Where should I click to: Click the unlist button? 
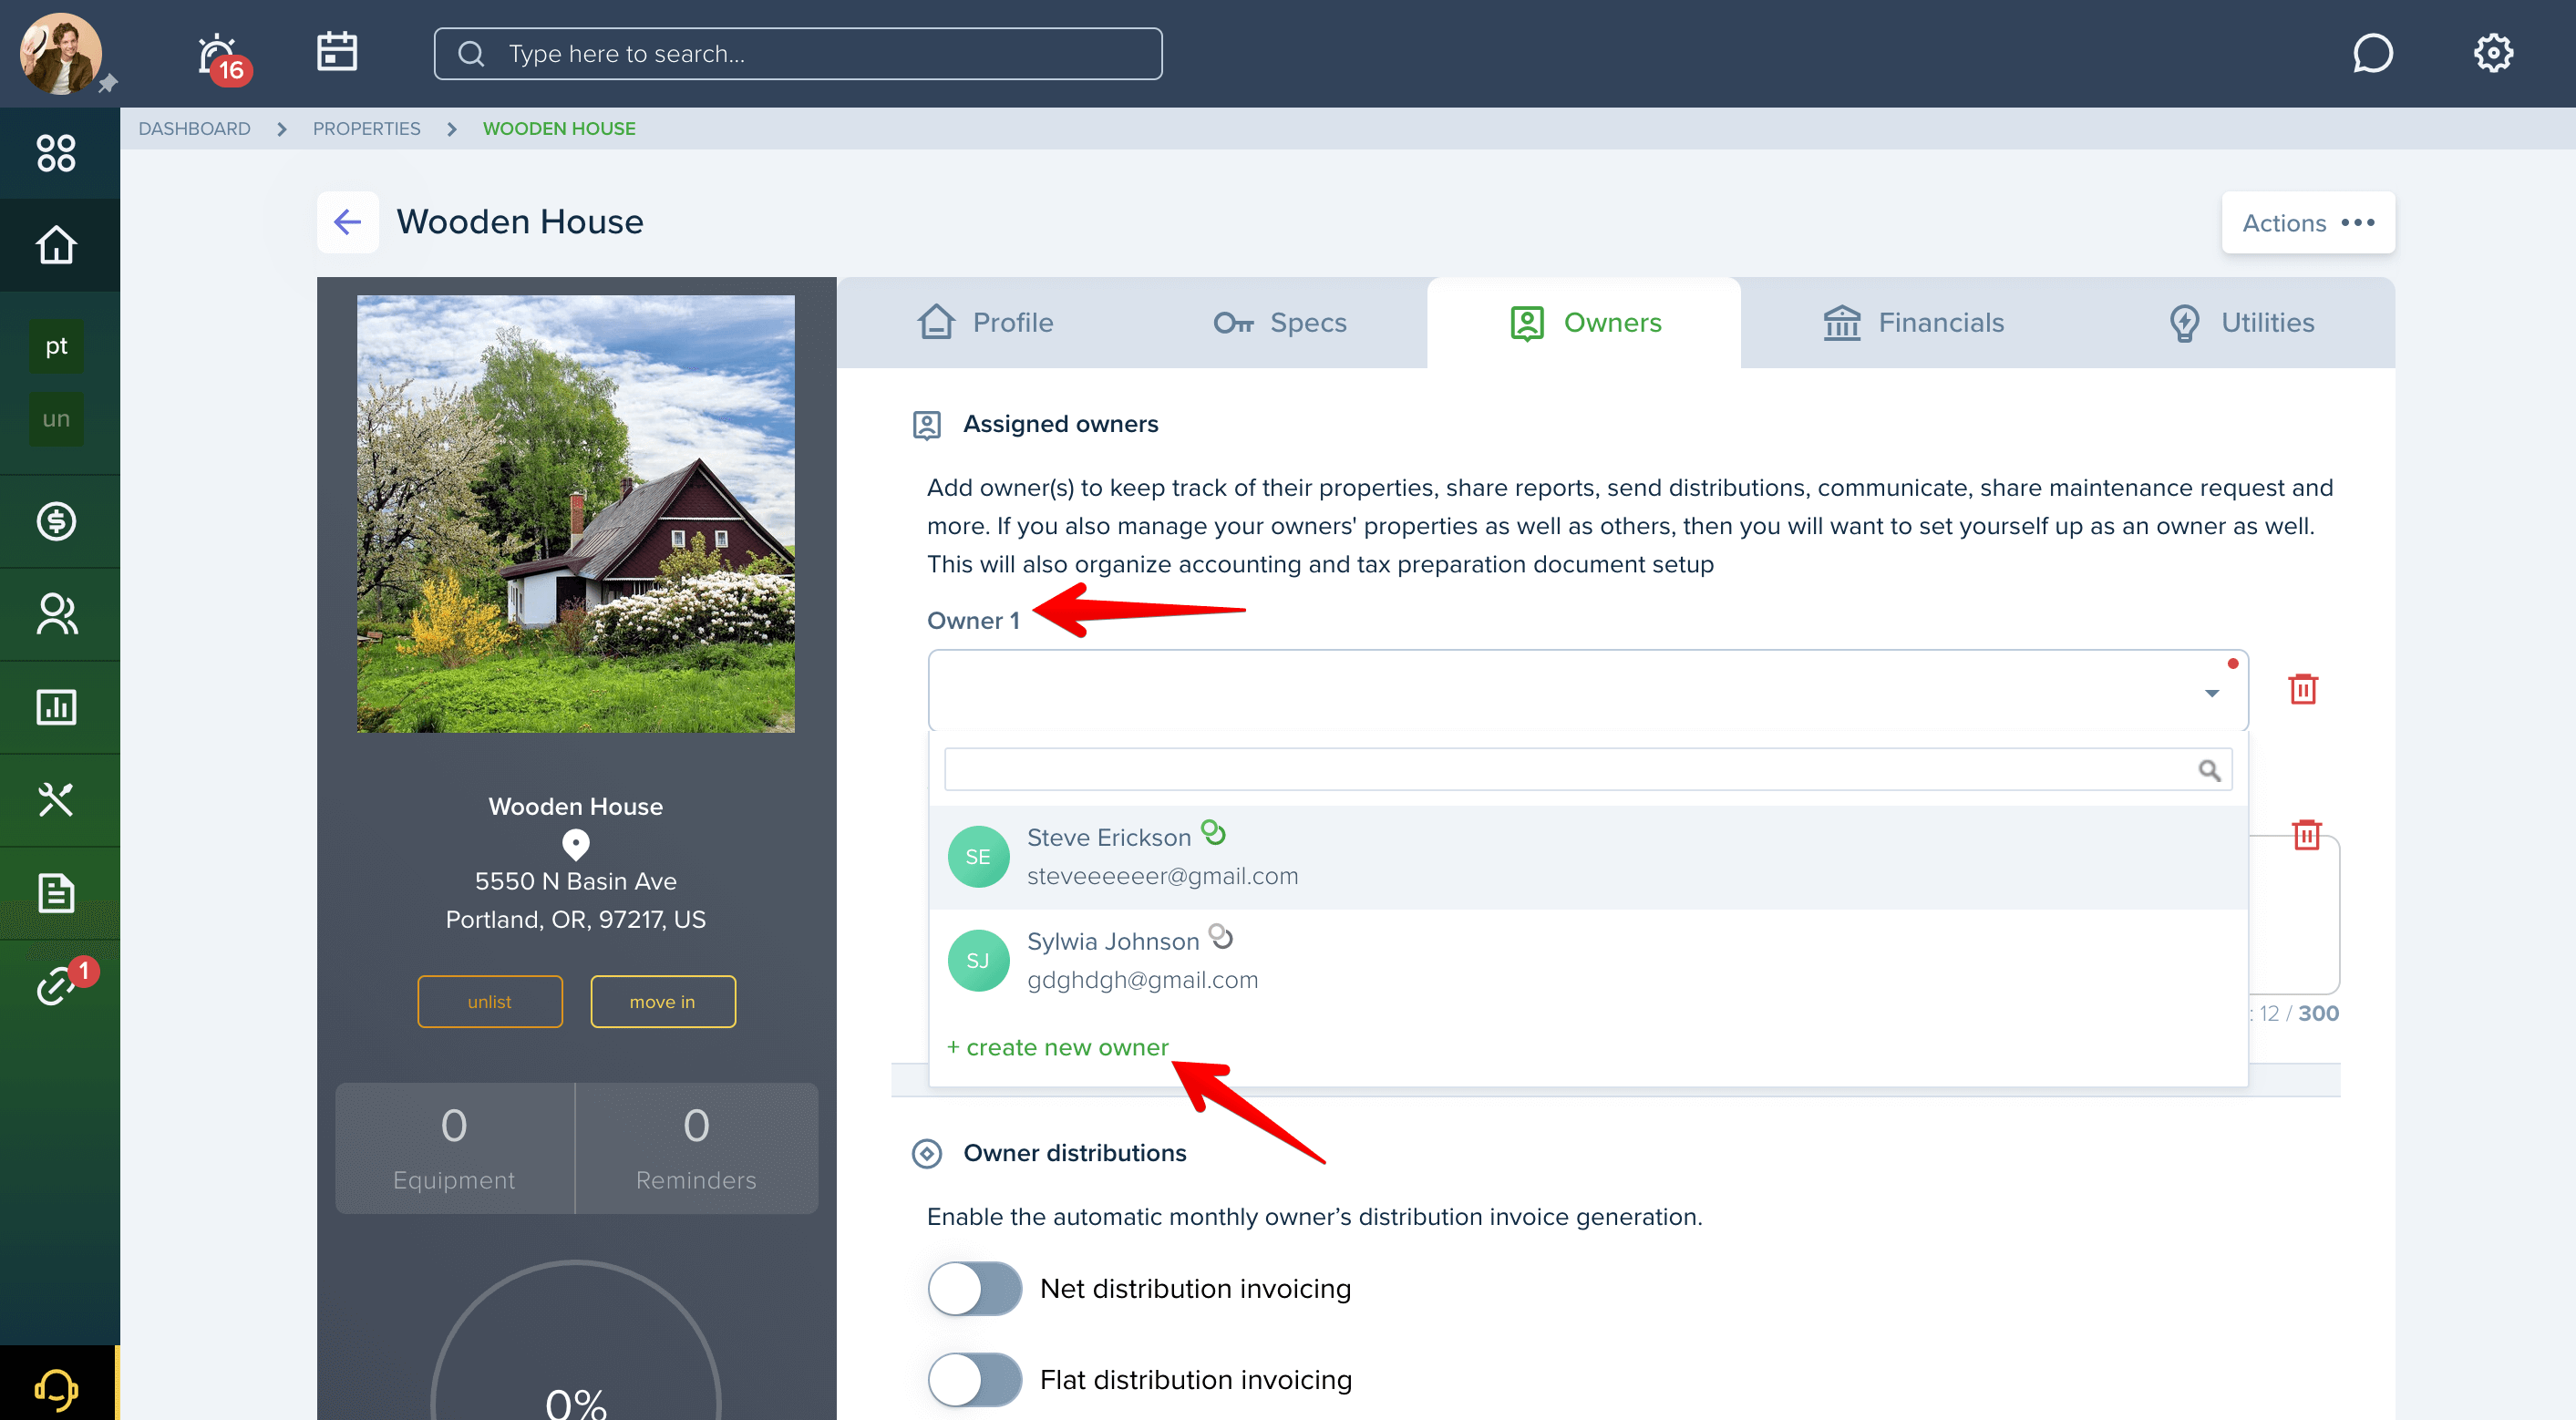(x=490, y=1002)
